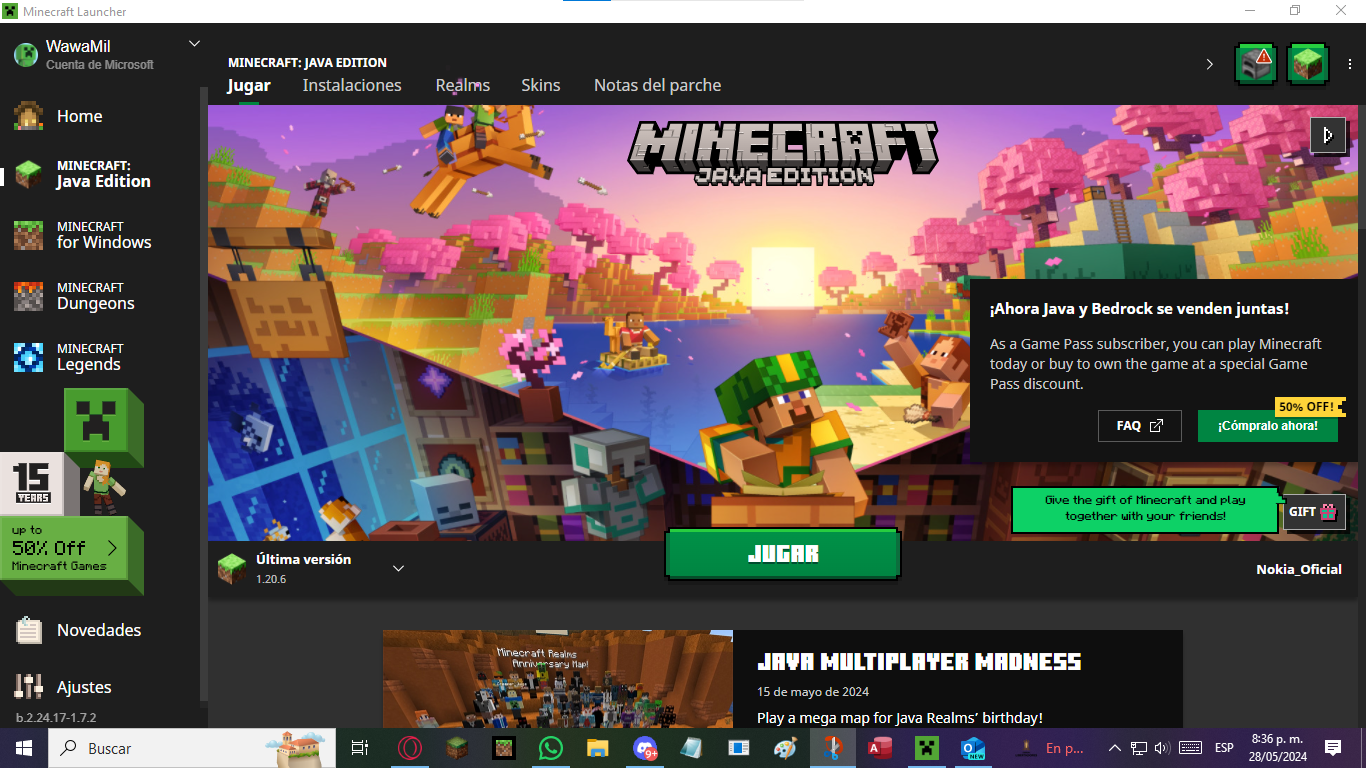Open the FAQ external link
This screenshot has height=768, width=1366.
[1139, 426]
